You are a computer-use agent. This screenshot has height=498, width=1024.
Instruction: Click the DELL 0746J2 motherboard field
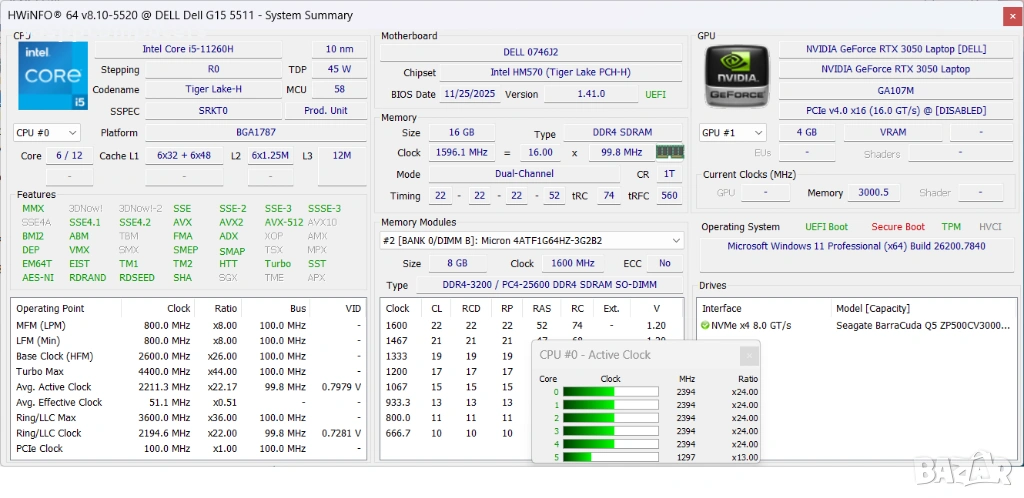click(x=532, y=52)
